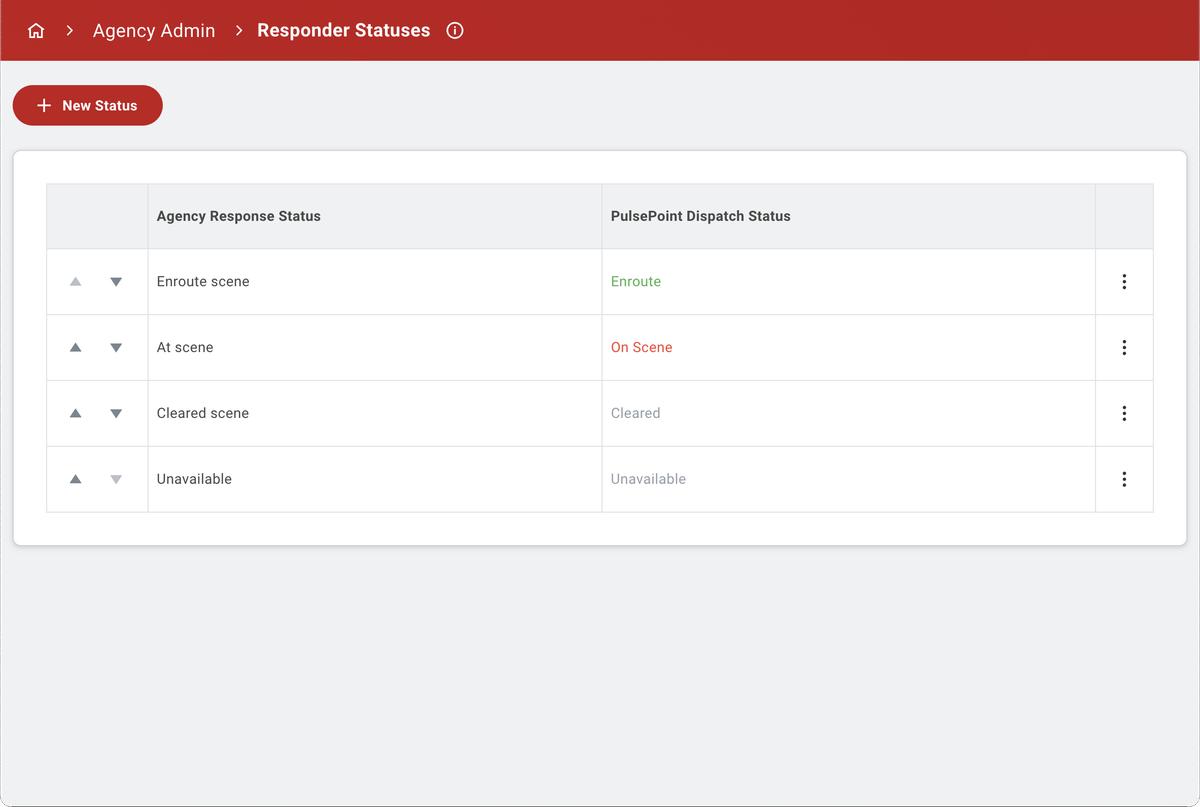Click the Agency Response Status column header
The image size is (1200, 807).
pyautogui.click(x=238, y=216)
